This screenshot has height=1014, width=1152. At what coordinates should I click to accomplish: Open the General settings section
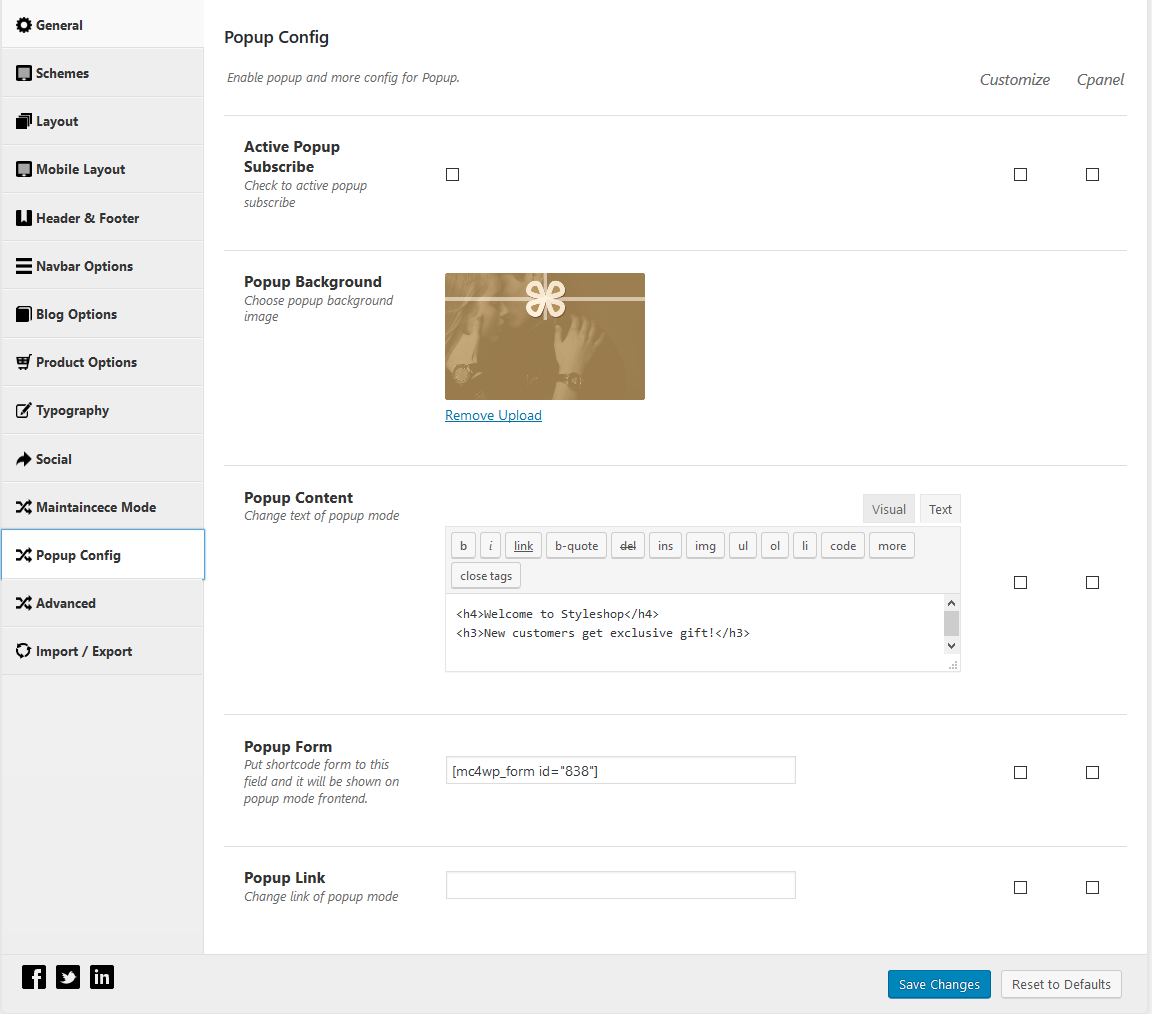coord(103,25)
